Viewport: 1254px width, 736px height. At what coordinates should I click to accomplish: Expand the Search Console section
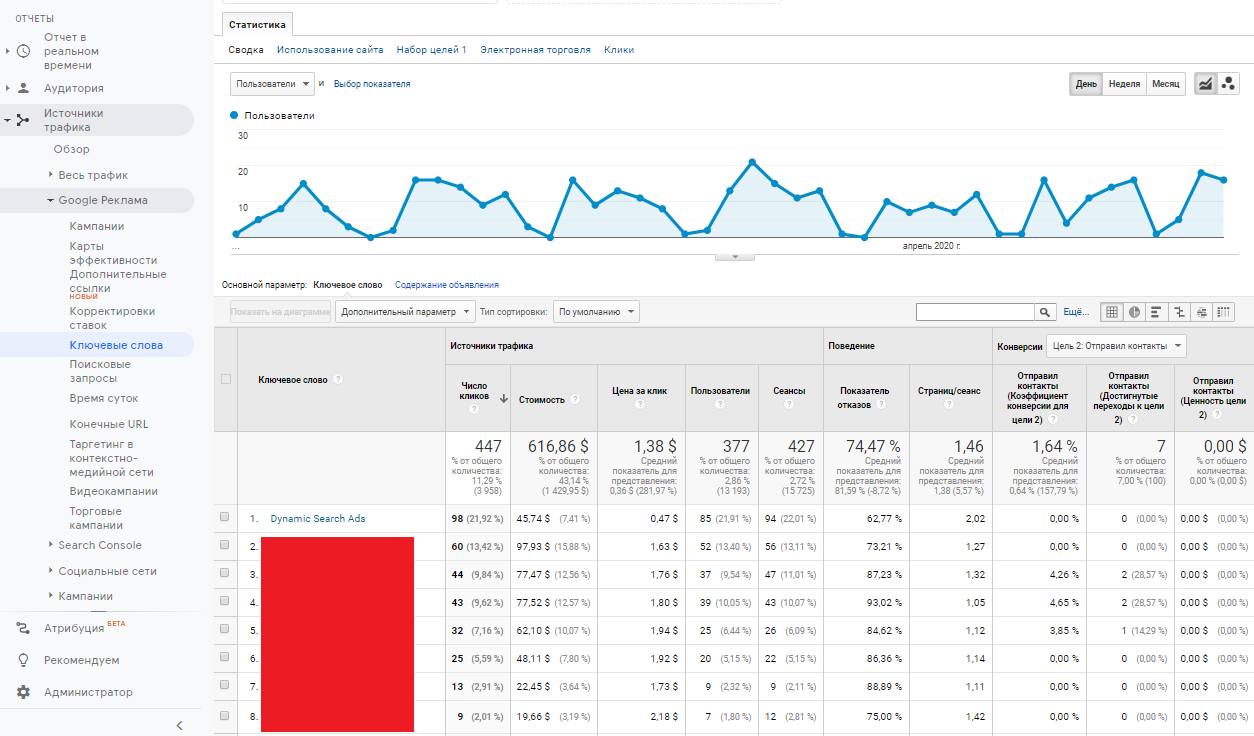tap(51, 545)
